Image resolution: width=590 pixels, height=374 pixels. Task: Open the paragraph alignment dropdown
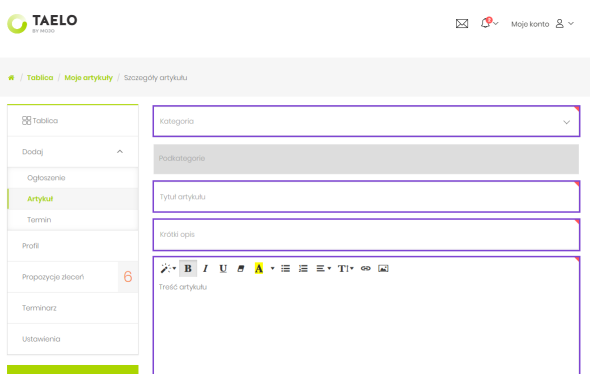click(324, 269)
